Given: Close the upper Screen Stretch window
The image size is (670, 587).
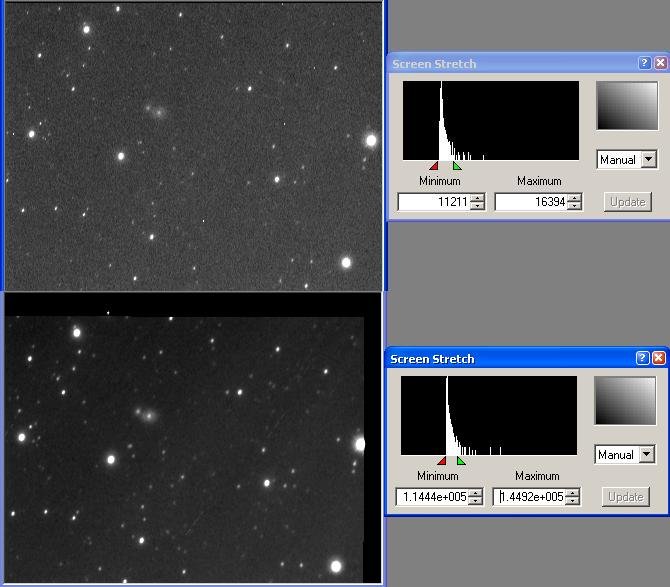Looking at the screenshot, I should click(x=660, y=63).
